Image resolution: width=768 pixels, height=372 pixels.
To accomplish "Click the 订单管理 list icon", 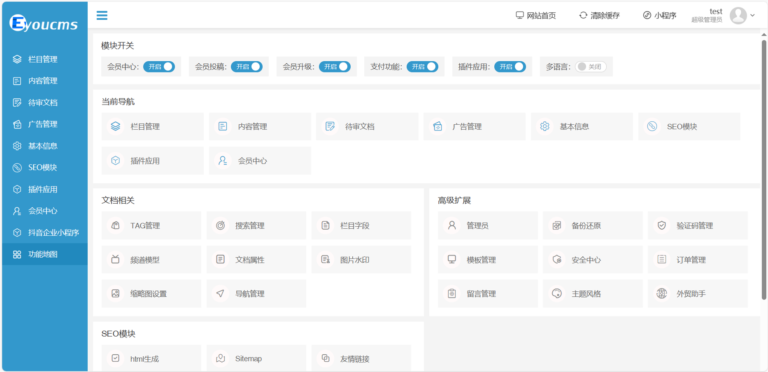I will (x=662, y=259).
